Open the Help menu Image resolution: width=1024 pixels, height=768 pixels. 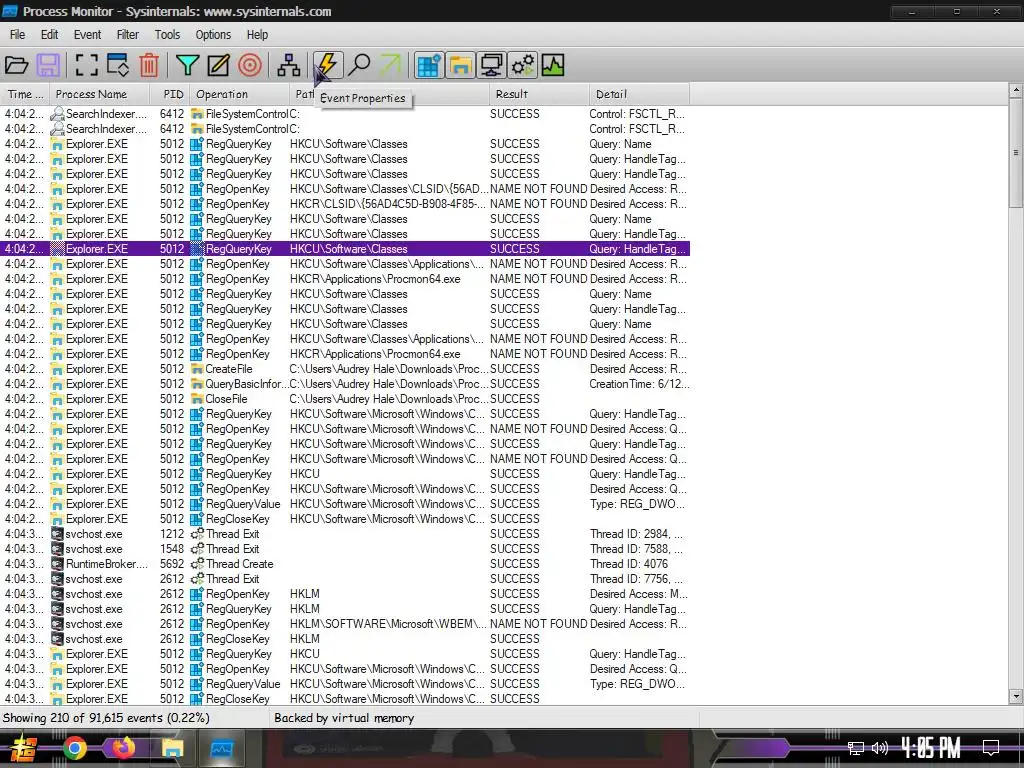257,35
